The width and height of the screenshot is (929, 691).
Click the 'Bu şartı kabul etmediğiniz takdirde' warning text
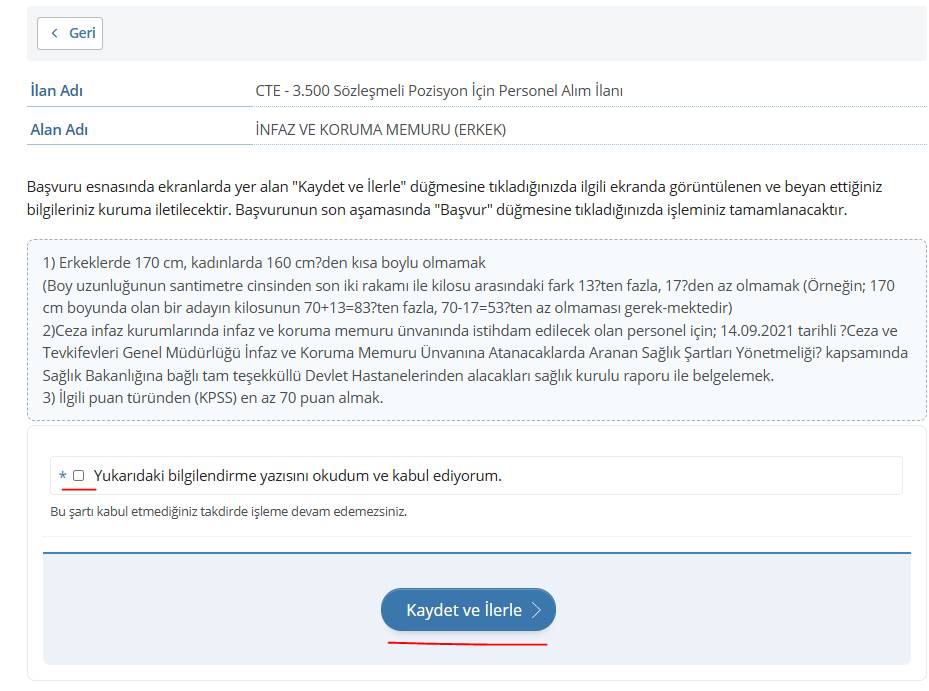pos(229,511)
